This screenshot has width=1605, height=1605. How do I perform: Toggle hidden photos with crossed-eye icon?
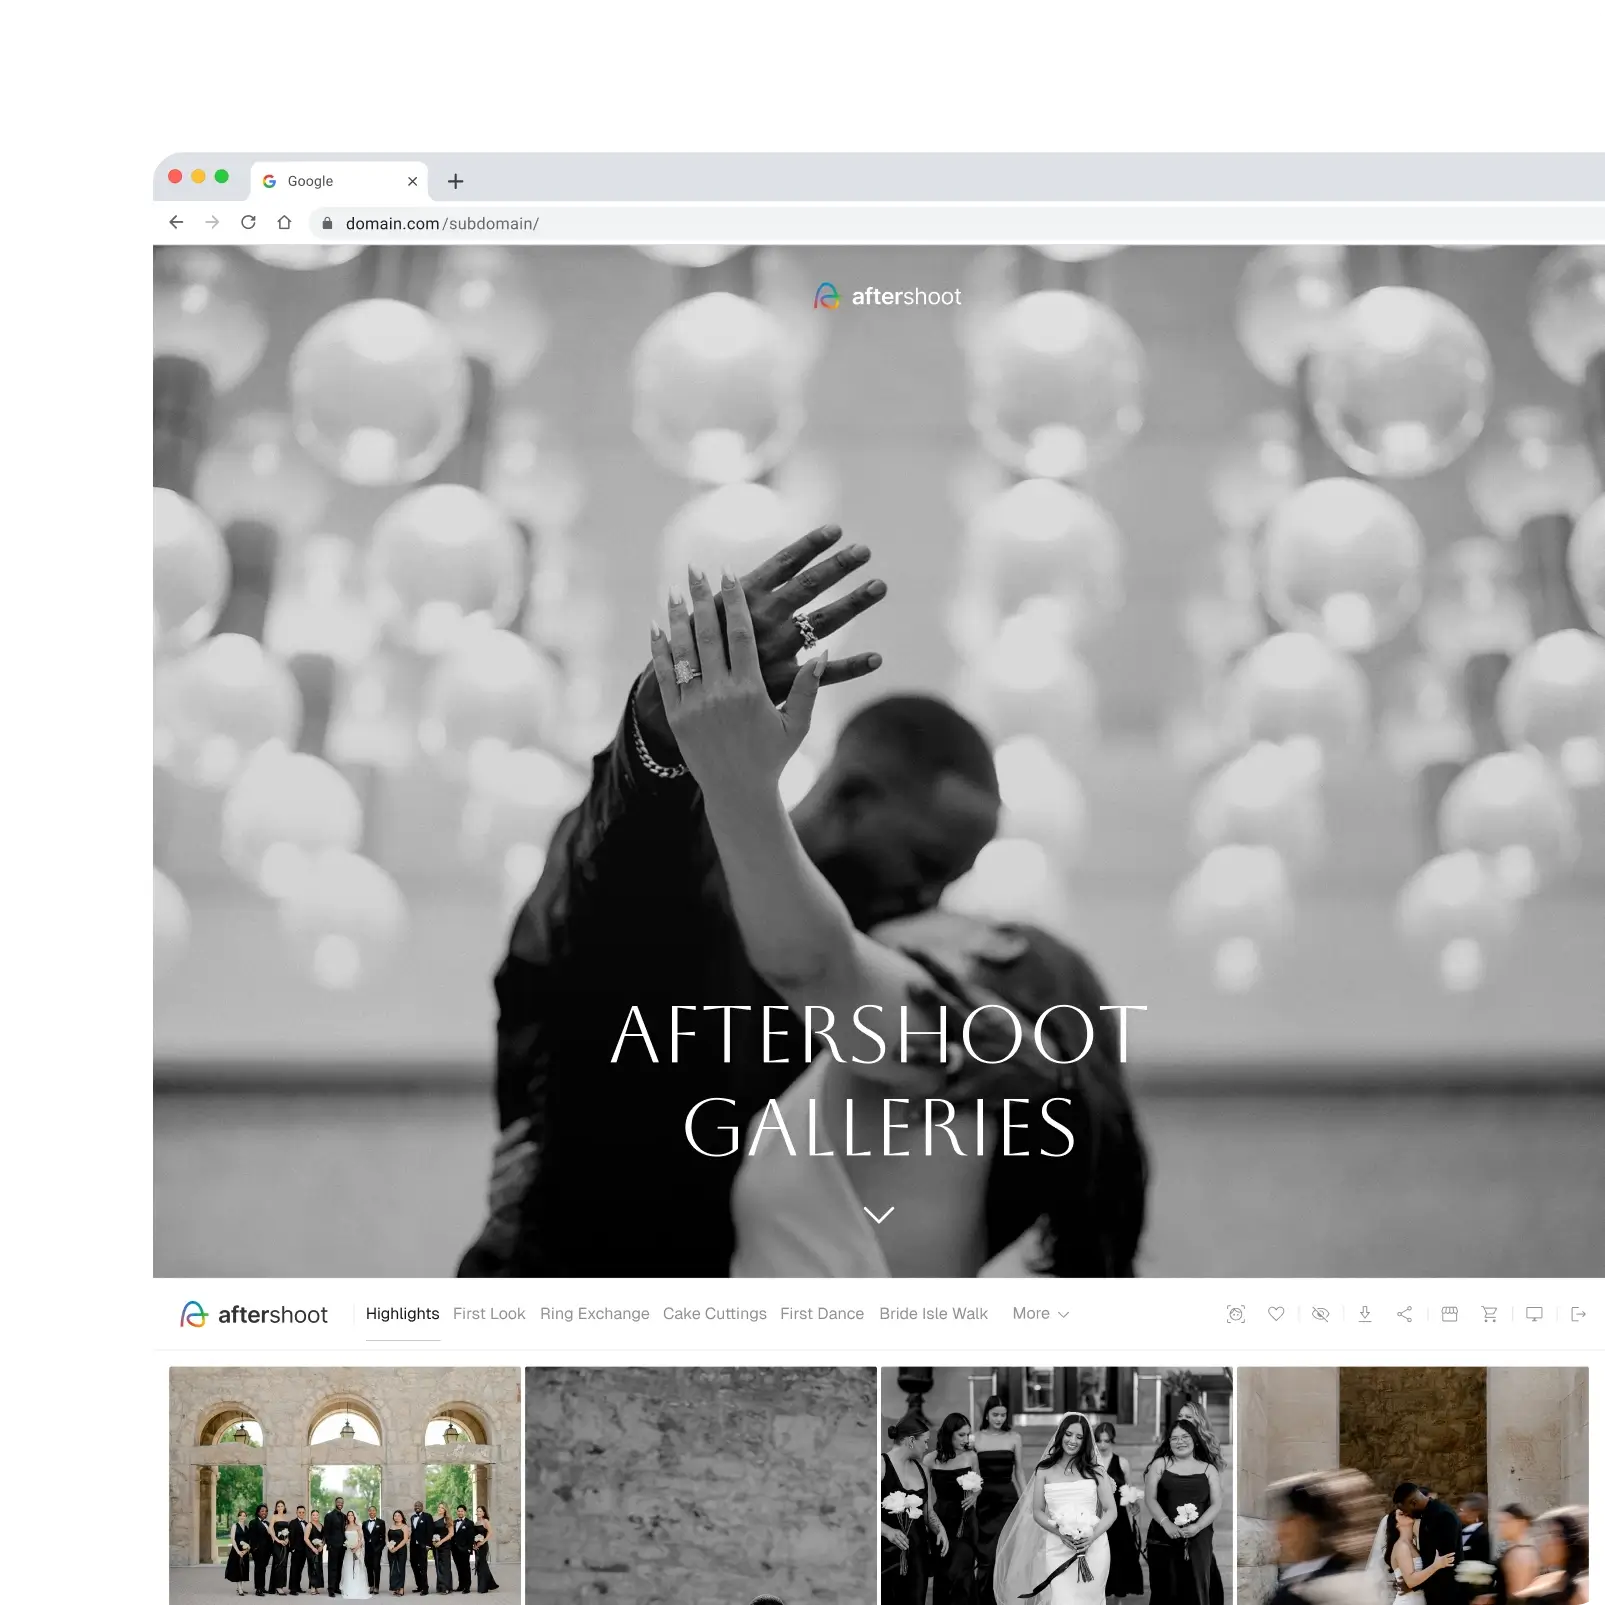coord(1320,1314)
